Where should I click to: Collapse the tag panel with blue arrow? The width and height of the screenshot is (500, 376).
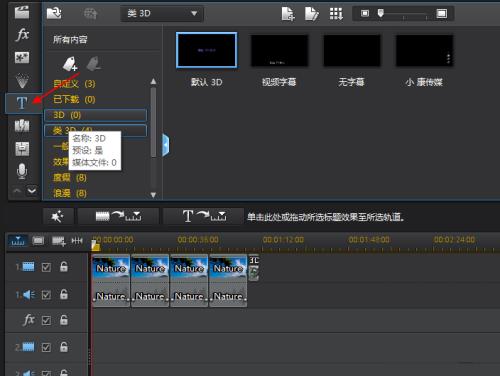click(x=166, y=145)
